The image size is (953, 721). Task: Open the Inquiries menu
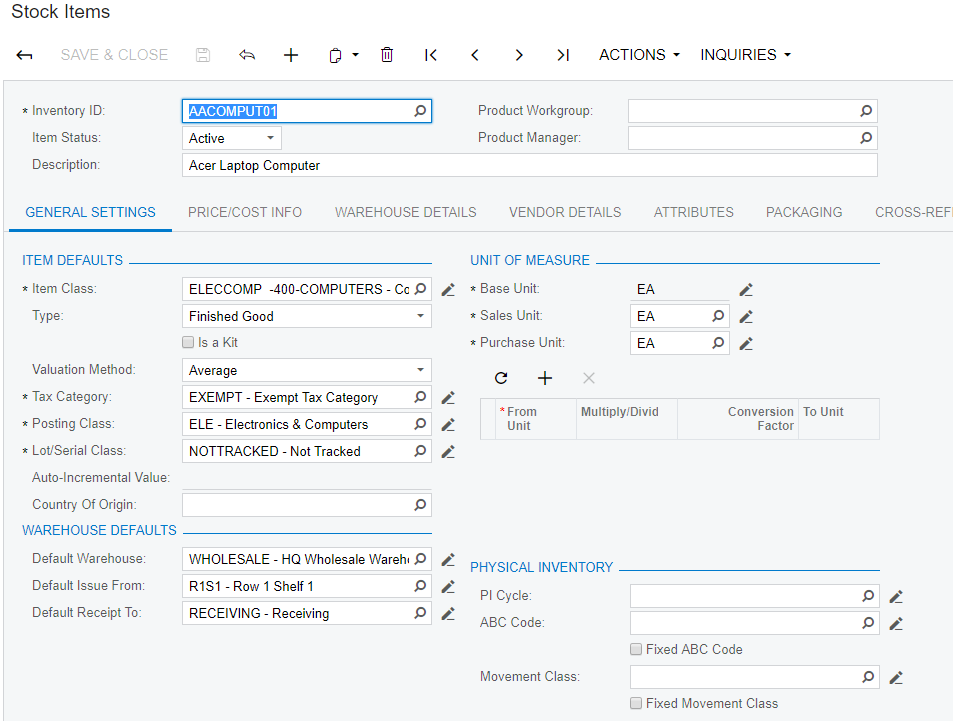(745, 55)
